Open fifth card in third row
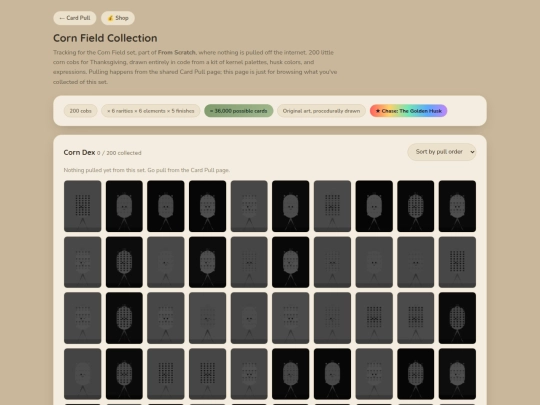The image size is (540, 405). tap(249, 318)
